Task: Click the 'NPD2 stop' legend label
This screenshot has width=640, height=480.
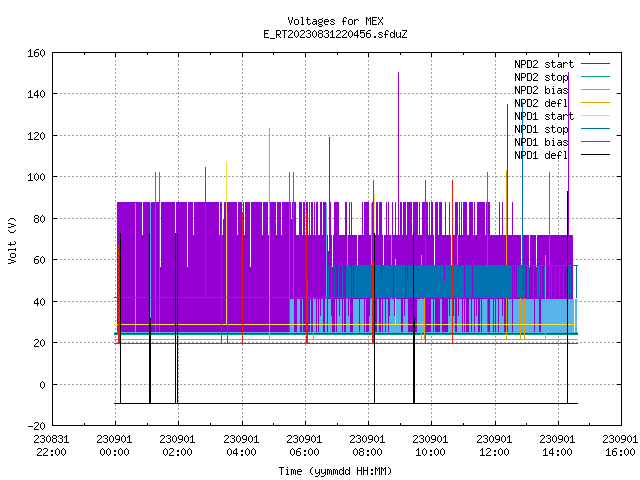Action: click(x=541, y=77)
